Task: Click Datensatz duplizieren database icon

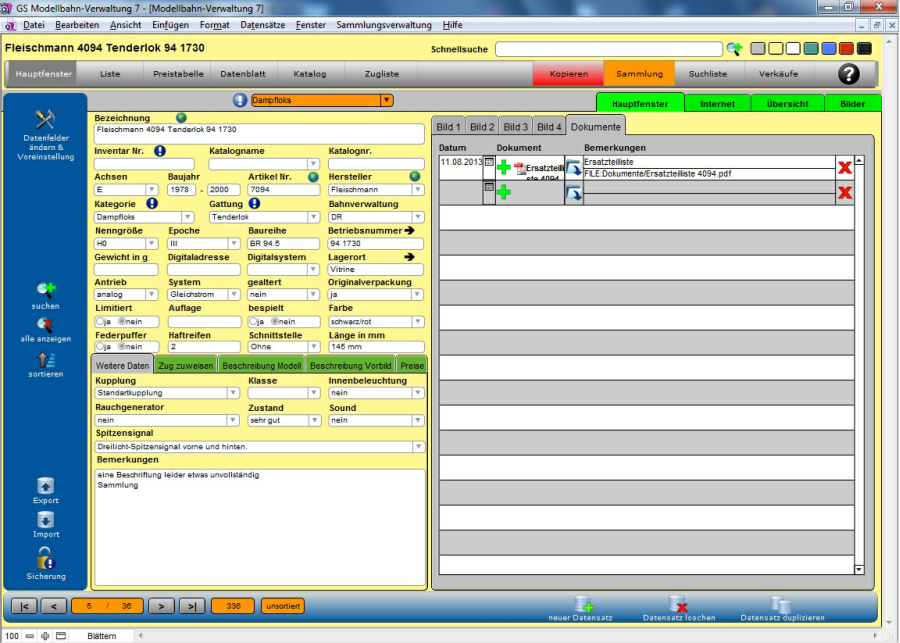Action: coord(781,604)
